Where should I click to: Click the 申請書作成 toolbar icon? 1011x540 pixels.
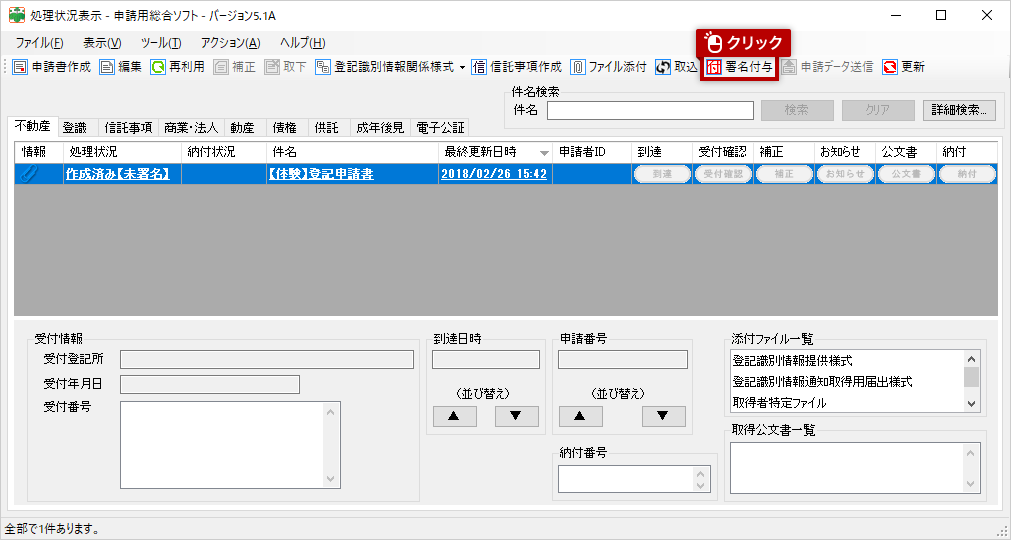click(20, 67)
